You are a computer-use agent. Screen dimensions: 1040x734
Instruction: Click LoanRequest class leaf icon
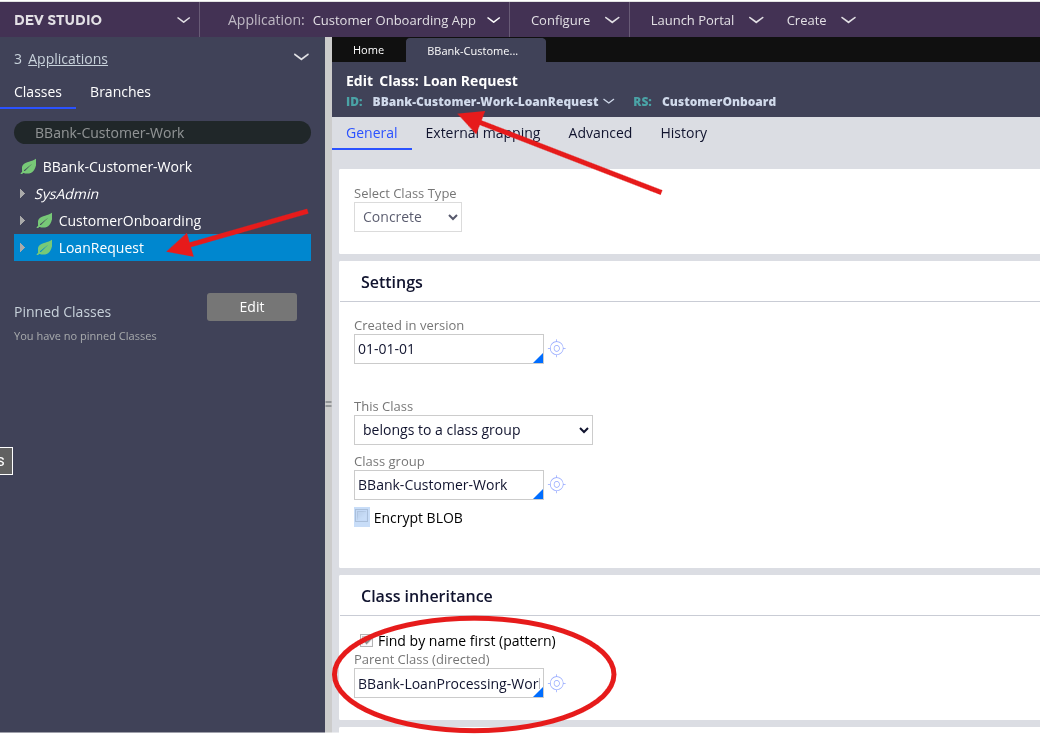click(x=44, y=248)
